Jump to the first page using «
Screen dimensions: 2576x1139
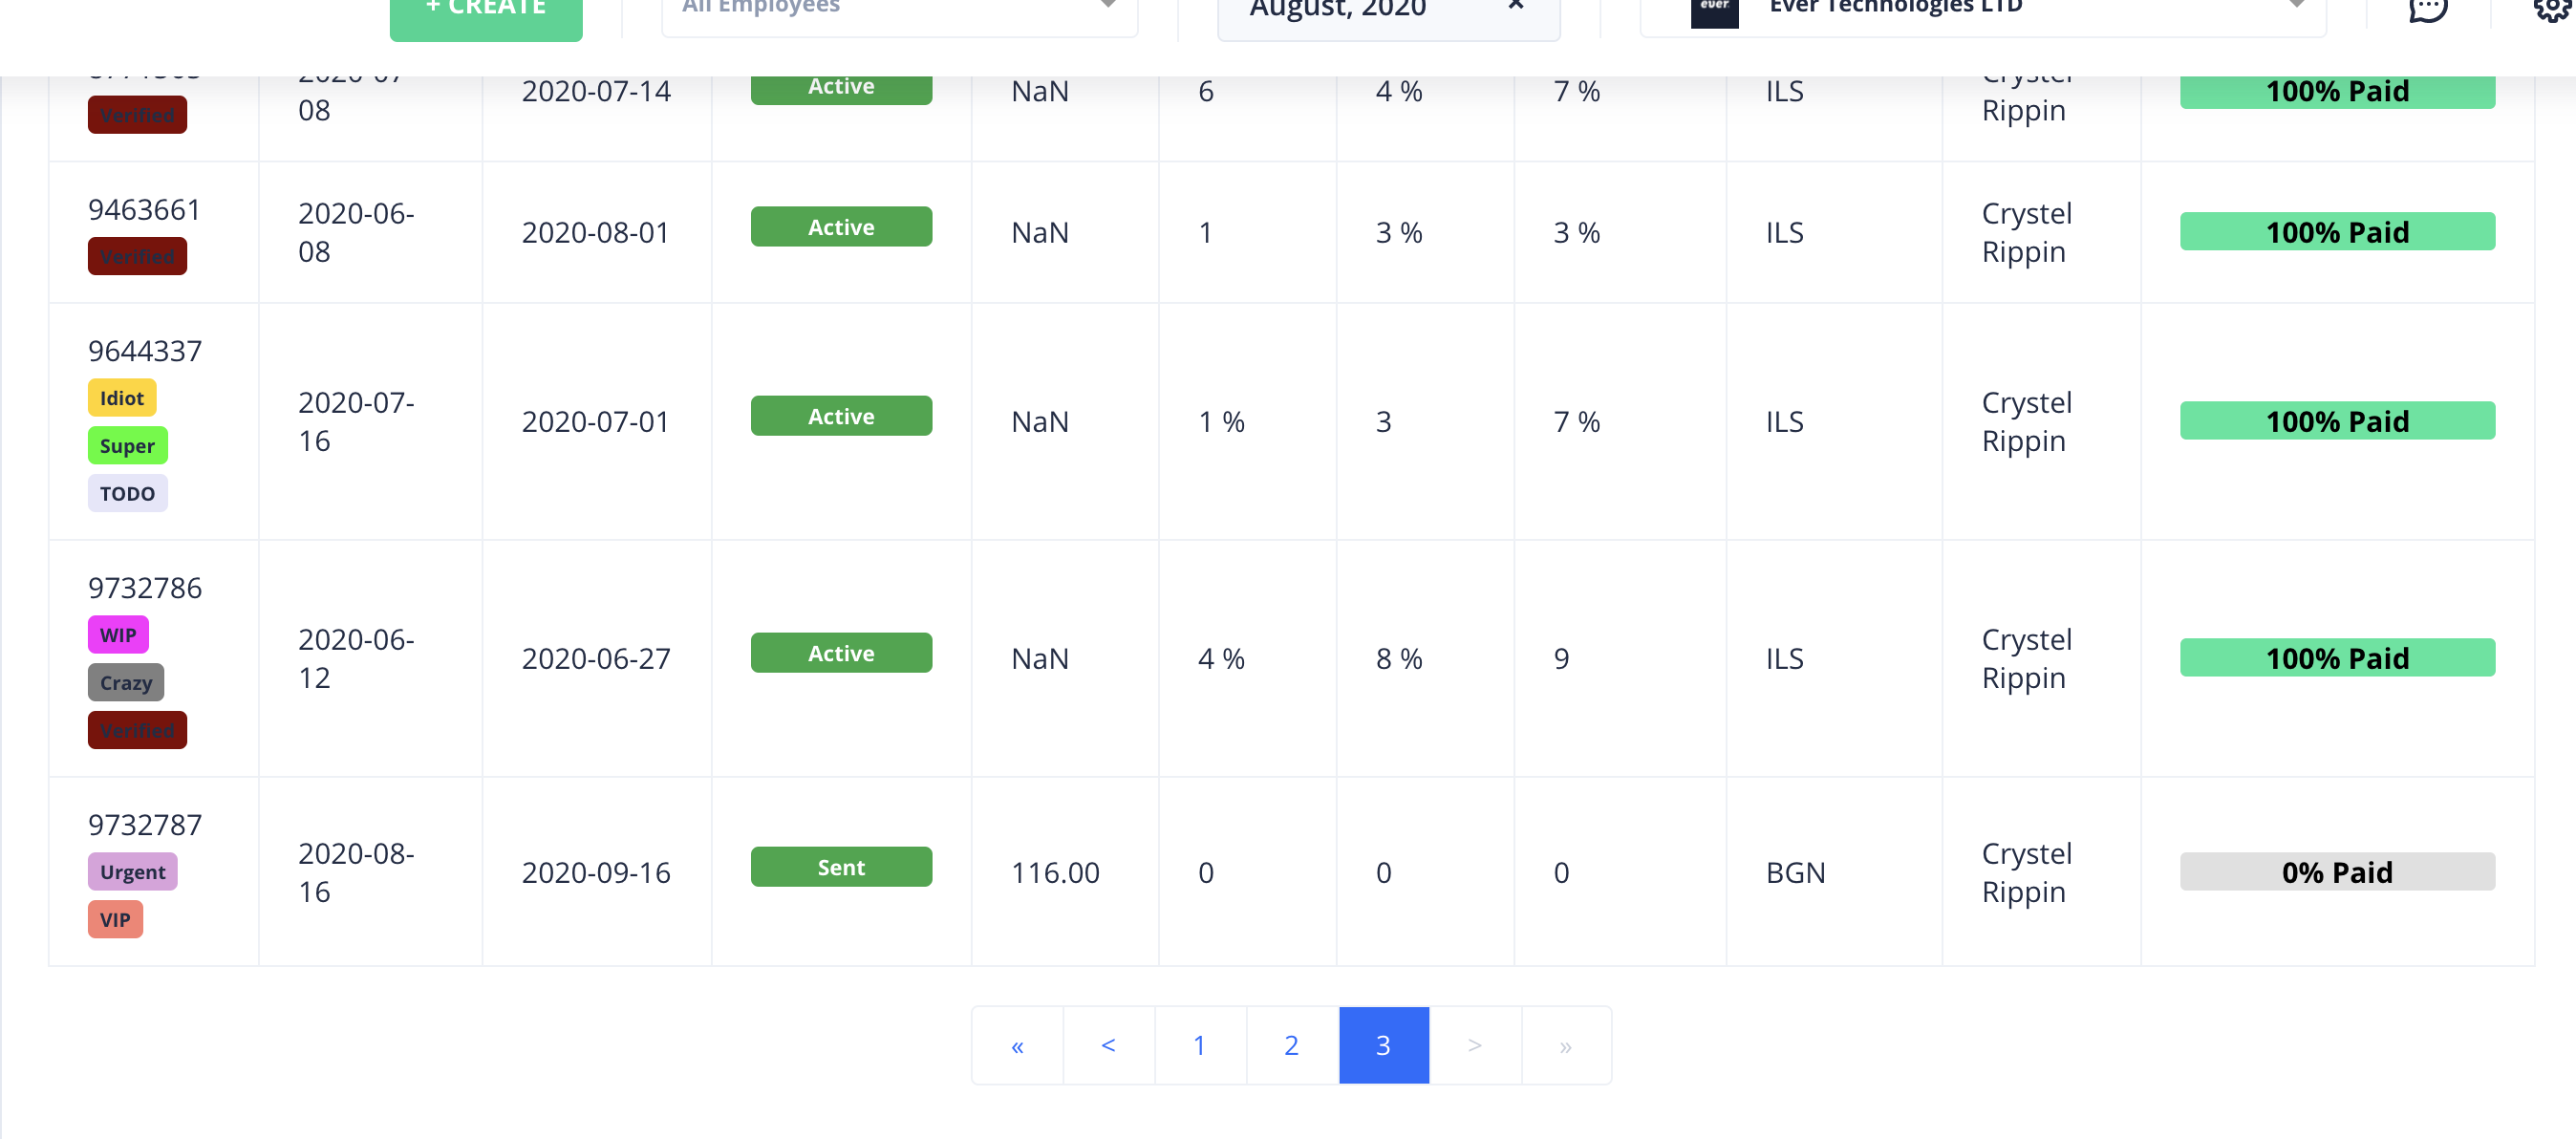pos(1017,1045)
